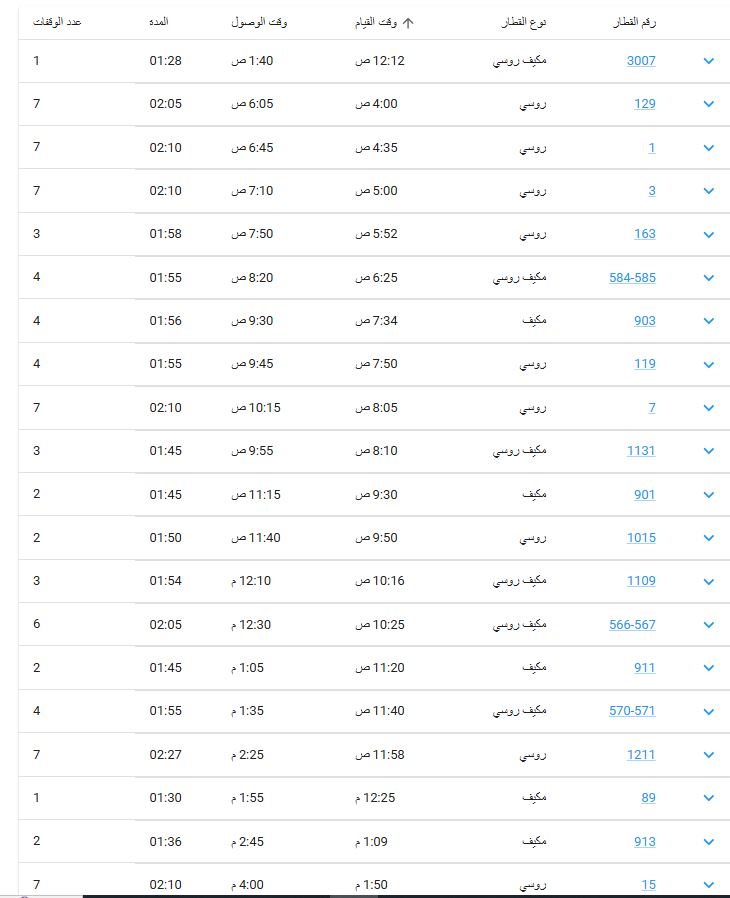Expand the chevron beside train 89

(x=709, y=798)
